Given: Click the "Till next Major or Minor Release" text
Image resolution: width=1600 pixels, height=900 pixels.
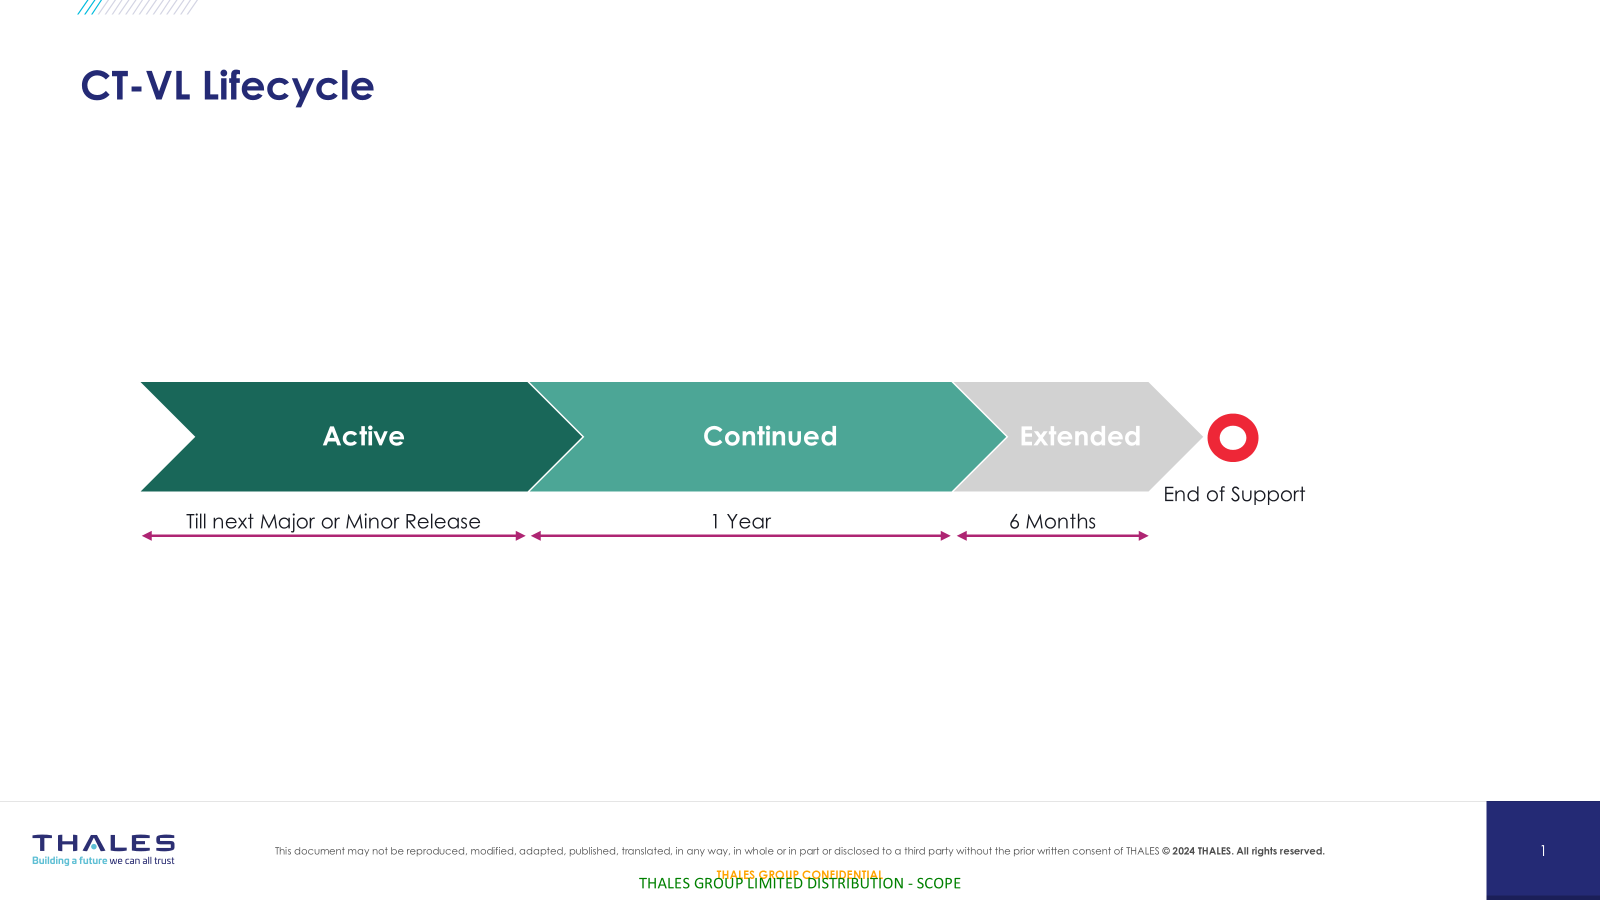Looking at the screenshot, I should click(333, 521).
